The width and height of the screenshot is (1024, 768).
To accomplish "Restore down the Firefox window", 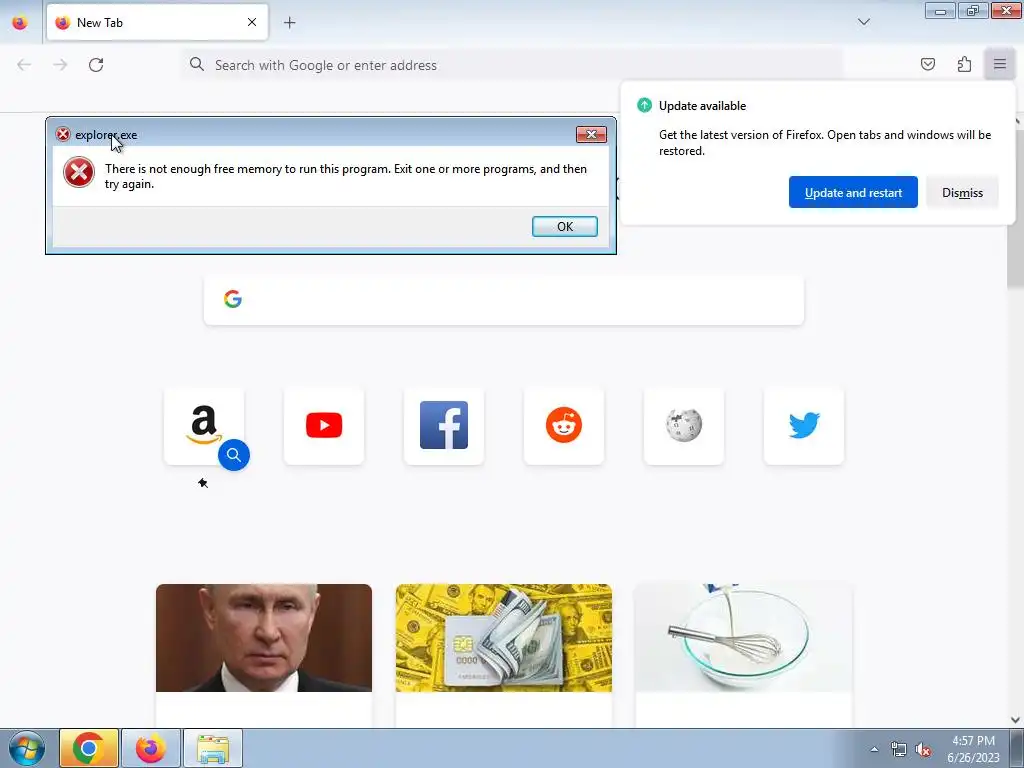I will [972, 10].
